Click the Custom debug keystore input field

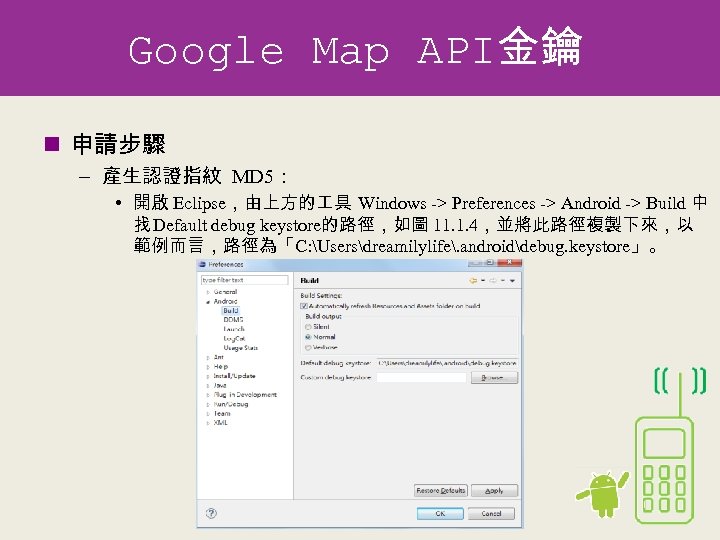click(422, 378)
